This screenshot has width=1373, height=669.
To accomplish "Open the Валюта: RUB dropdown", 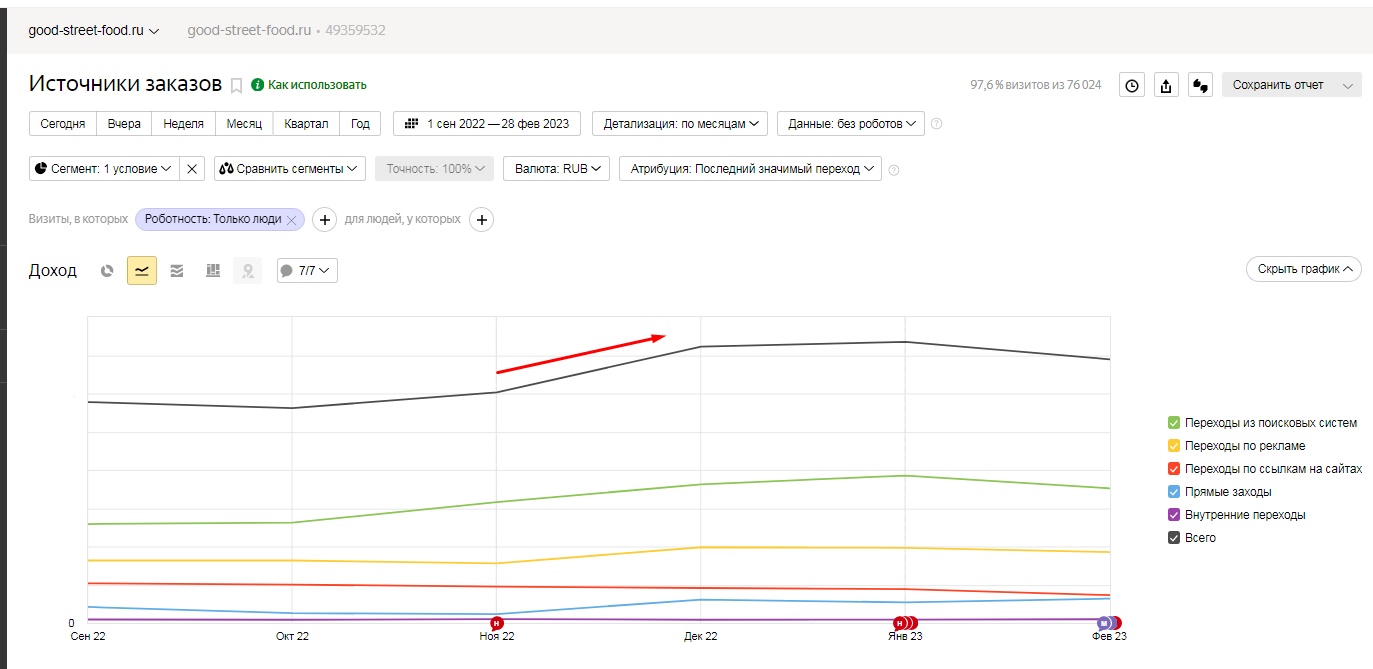I will point(556,169).
